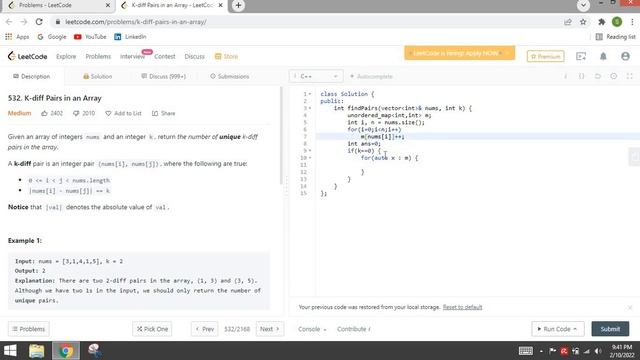Like the problem with thumbs up

44,113
